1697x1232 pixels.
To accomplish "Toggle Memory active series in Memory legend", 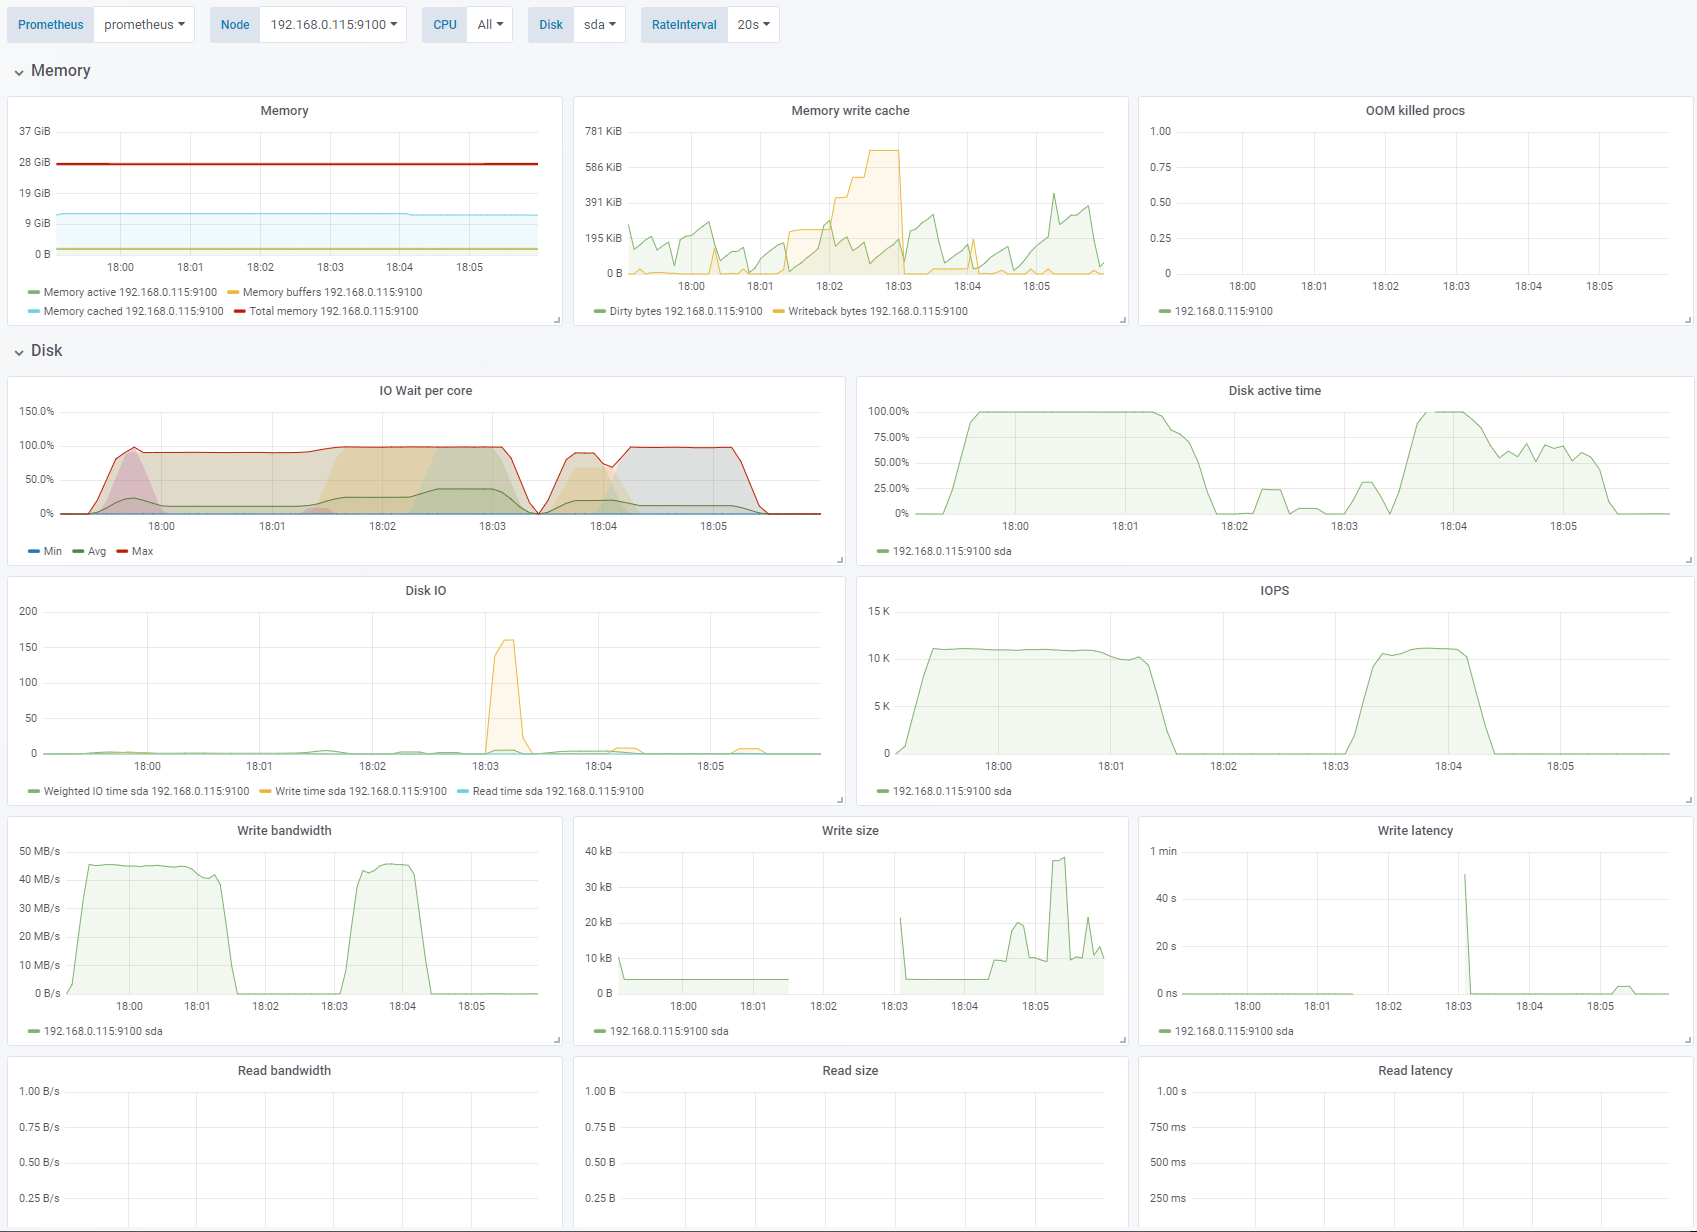I will 130,292.
